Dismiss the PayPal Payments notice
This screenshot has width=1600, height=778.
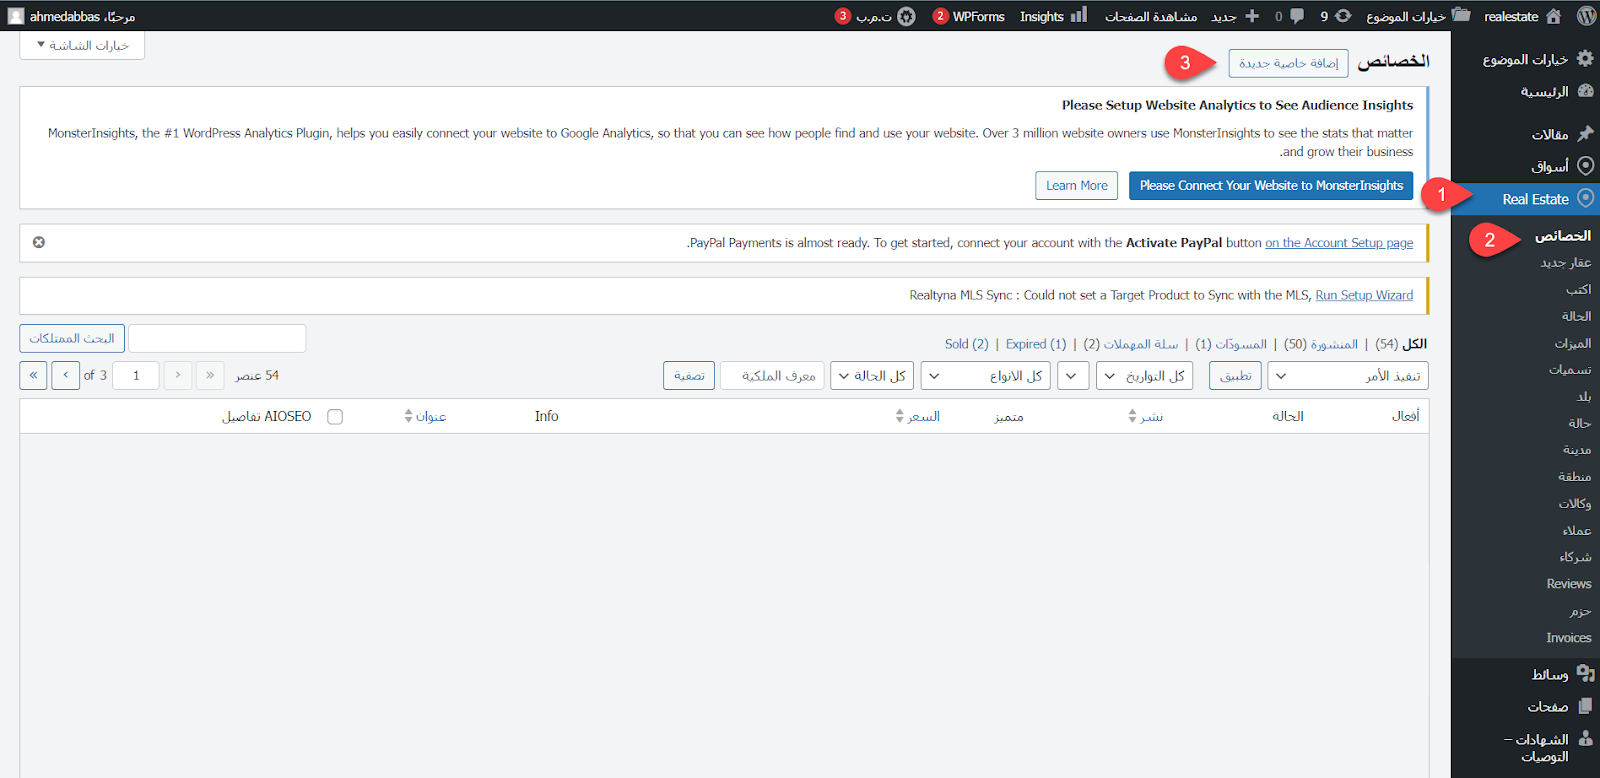pos(39,242)
